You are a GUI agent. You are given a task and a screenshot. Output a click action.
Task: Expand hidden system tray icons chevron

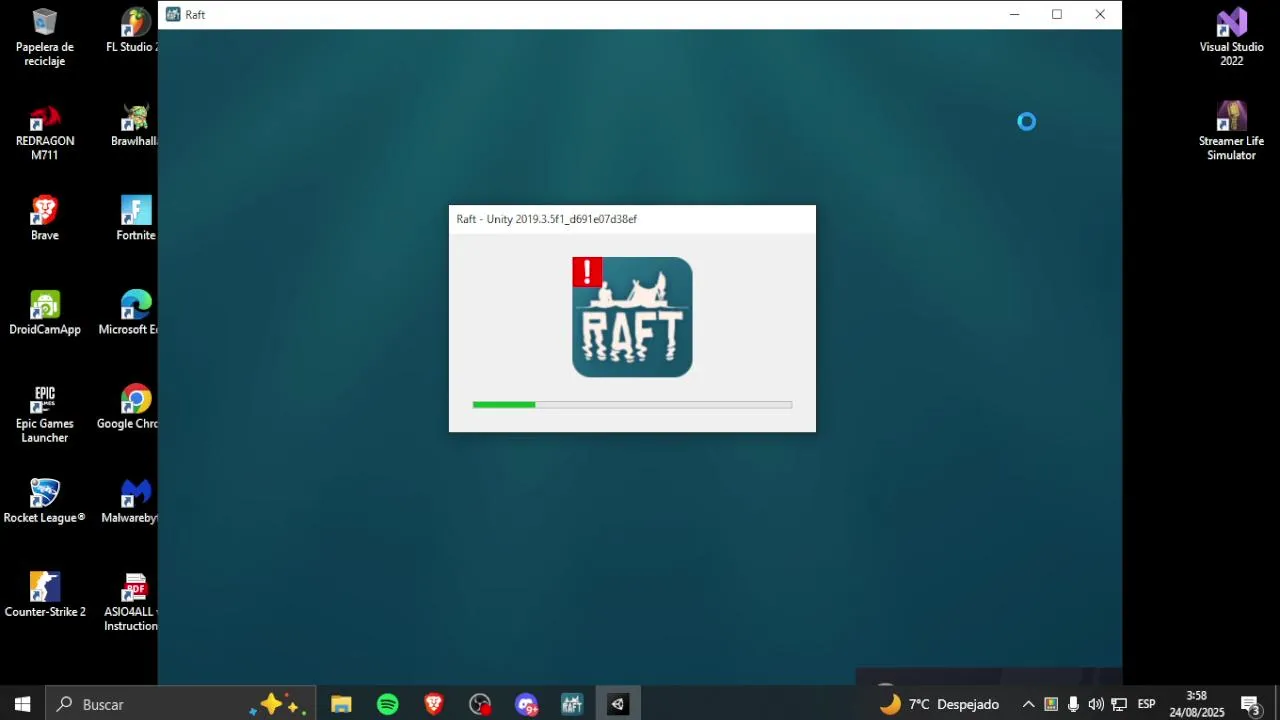pos(1028,704)
